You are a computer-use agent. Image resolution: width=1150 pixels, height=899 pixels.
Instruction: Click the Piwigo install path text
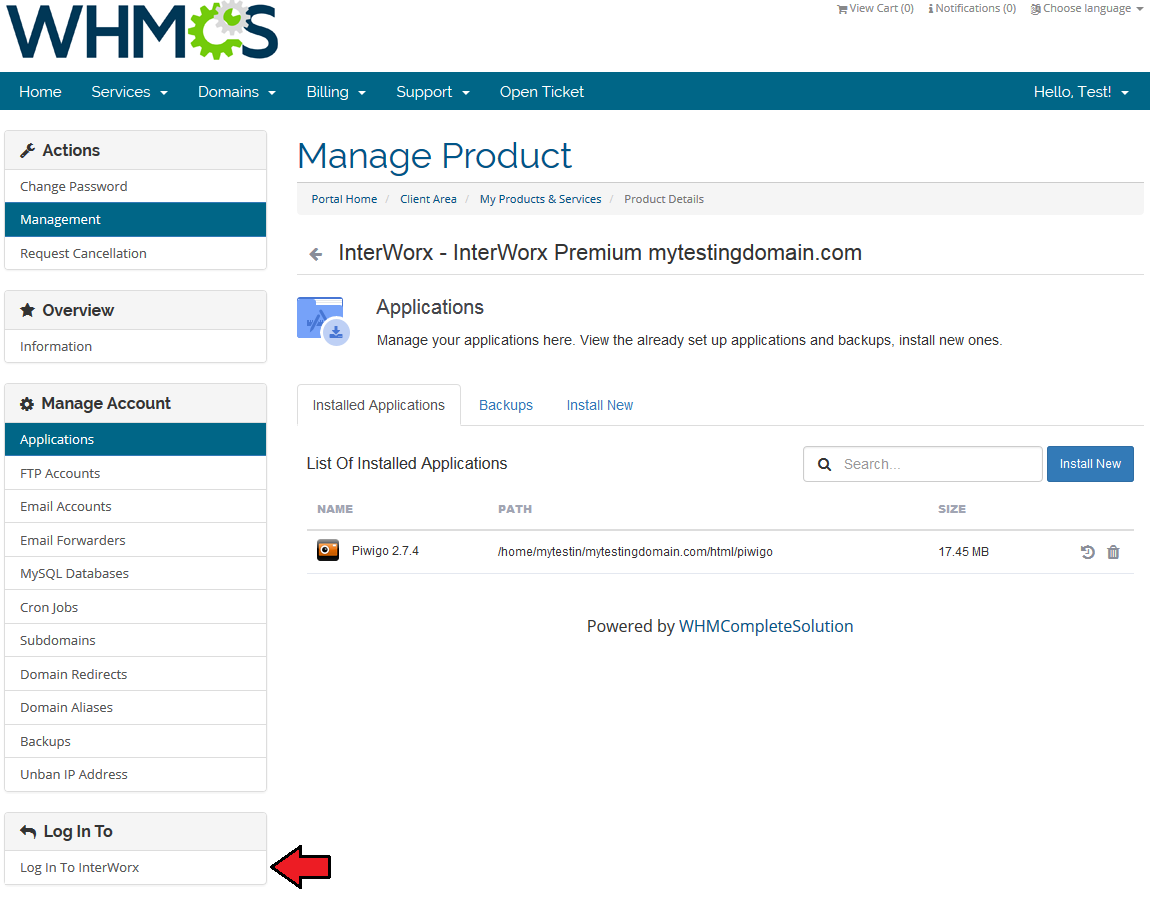635,551
